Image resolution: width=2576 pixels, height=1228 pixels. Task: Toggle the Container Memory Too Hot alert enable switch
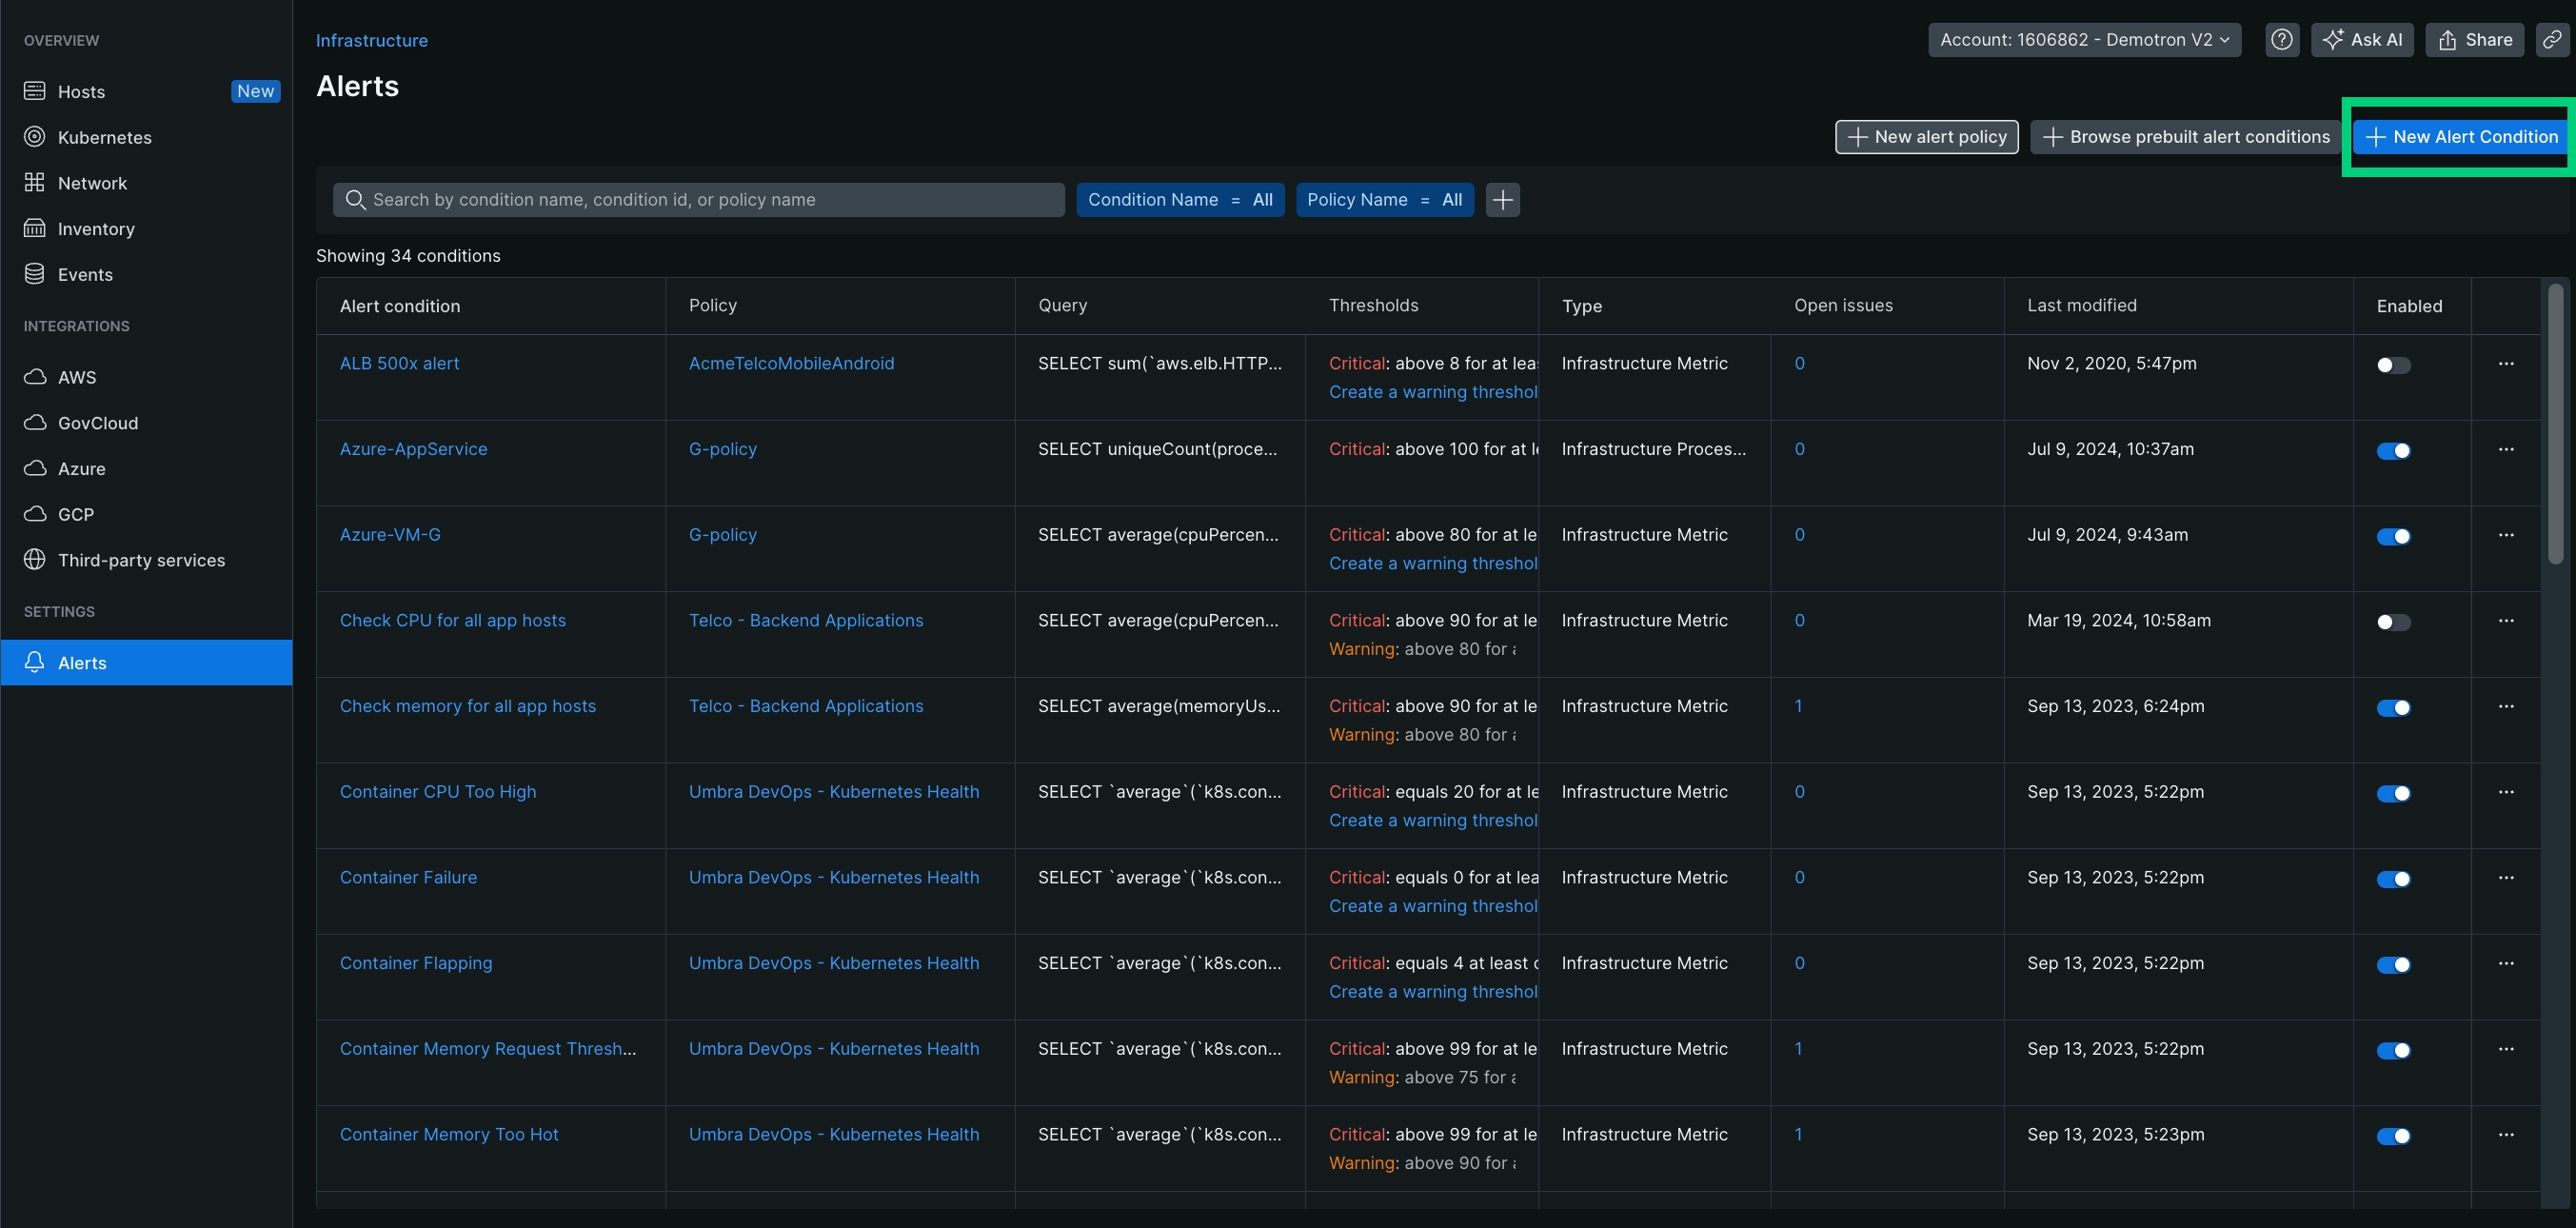pyautogui.click(x=2392, y=1136)
